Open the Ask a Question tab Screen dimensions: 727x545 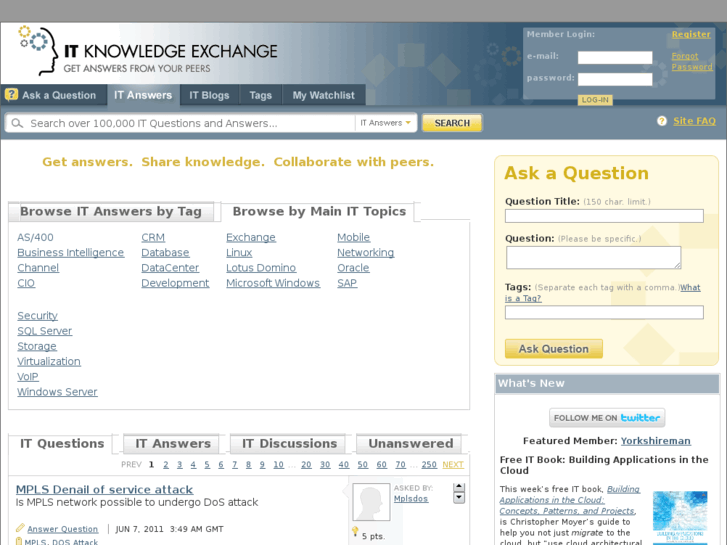click(x=54, y=95)
